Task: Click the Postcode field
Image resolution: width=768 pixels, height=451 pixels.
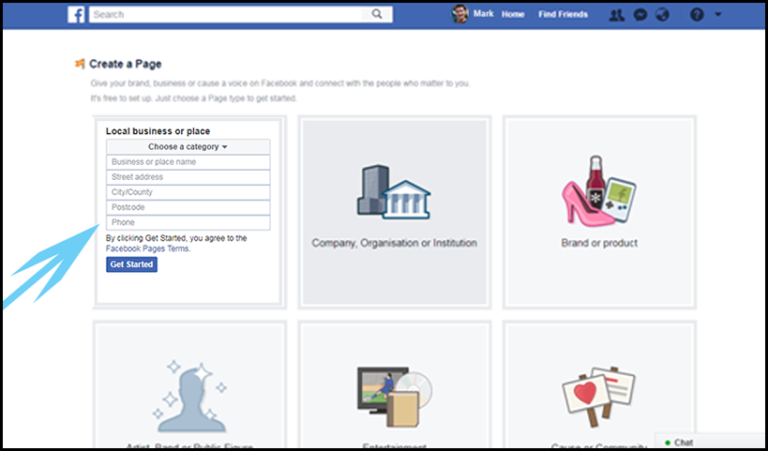Action: [188, 208]
